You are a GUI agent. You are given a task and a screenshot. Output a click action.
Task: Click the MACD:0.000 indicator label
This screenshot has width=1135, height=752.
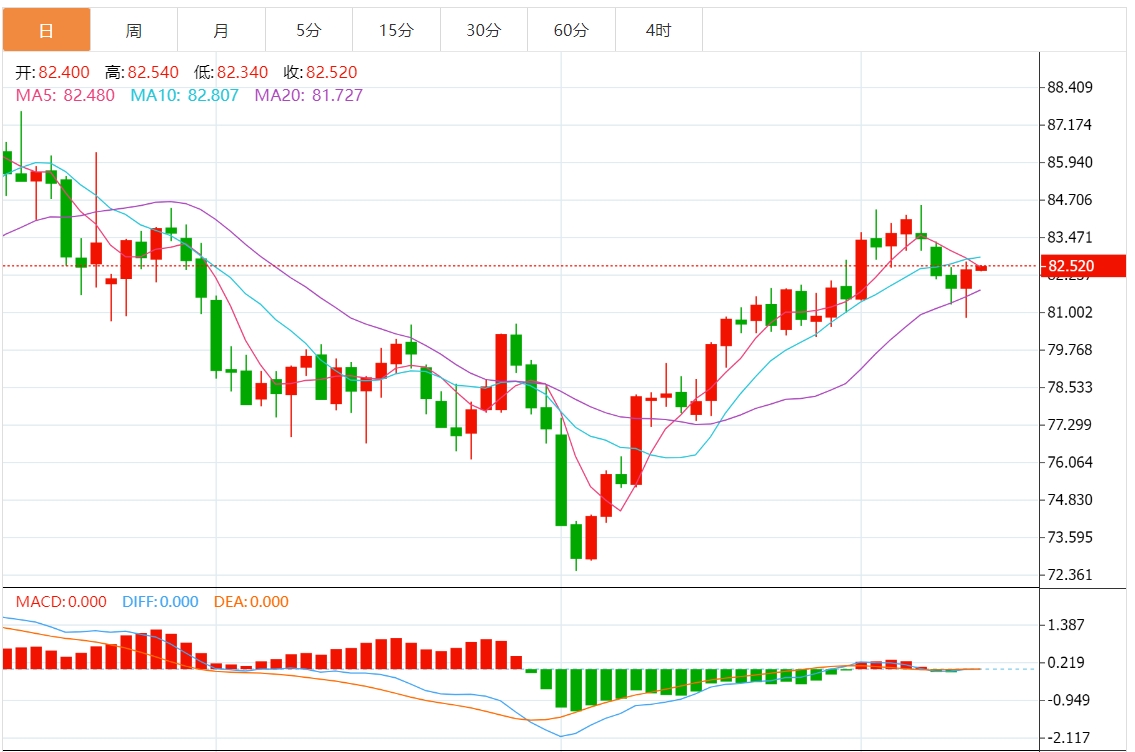coord(61,601)
